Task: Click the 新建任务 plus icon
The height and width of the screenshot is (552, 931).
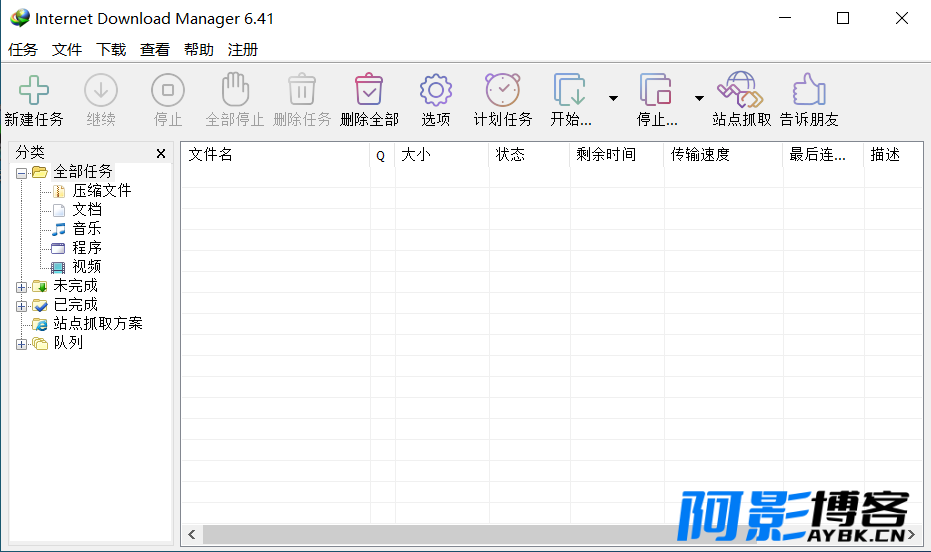Action: coord(34,90)
